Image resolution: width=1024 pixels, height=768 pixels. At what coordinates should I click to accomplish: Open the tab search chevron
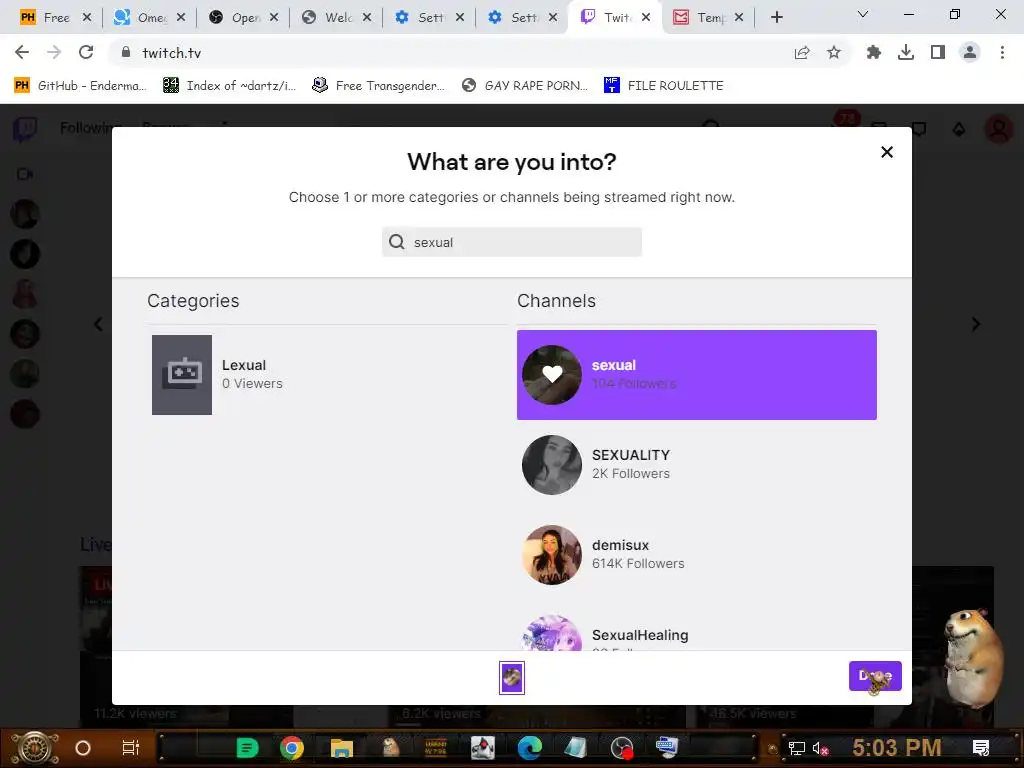863,14
